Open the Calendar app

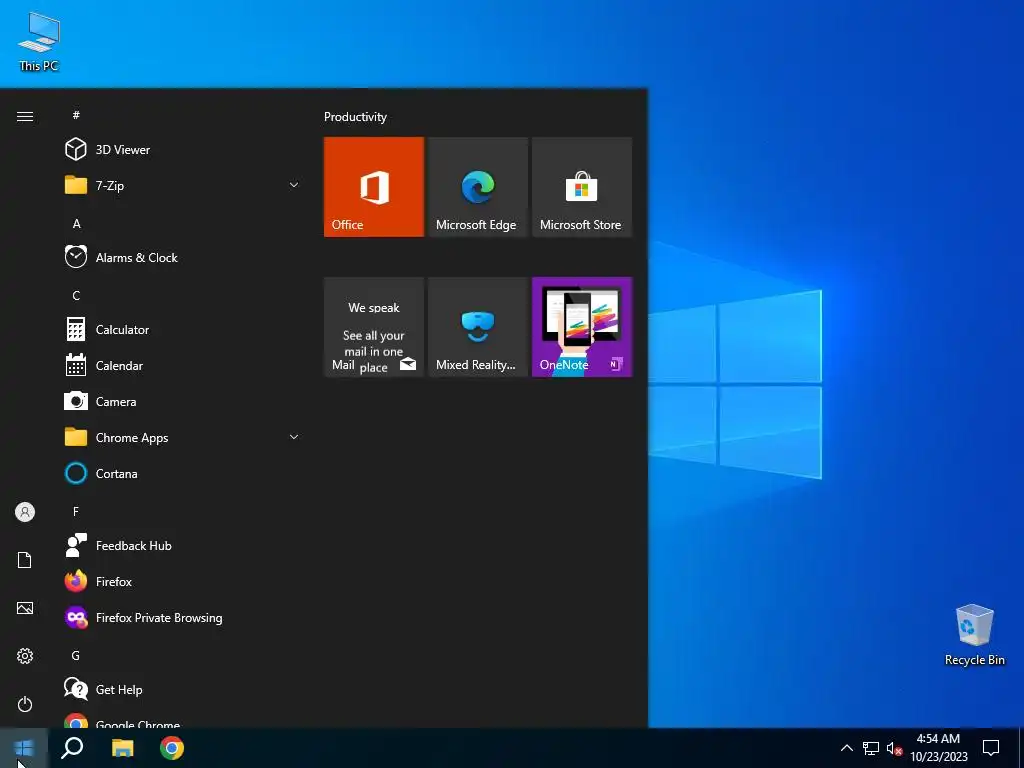(x=183, y=366)
